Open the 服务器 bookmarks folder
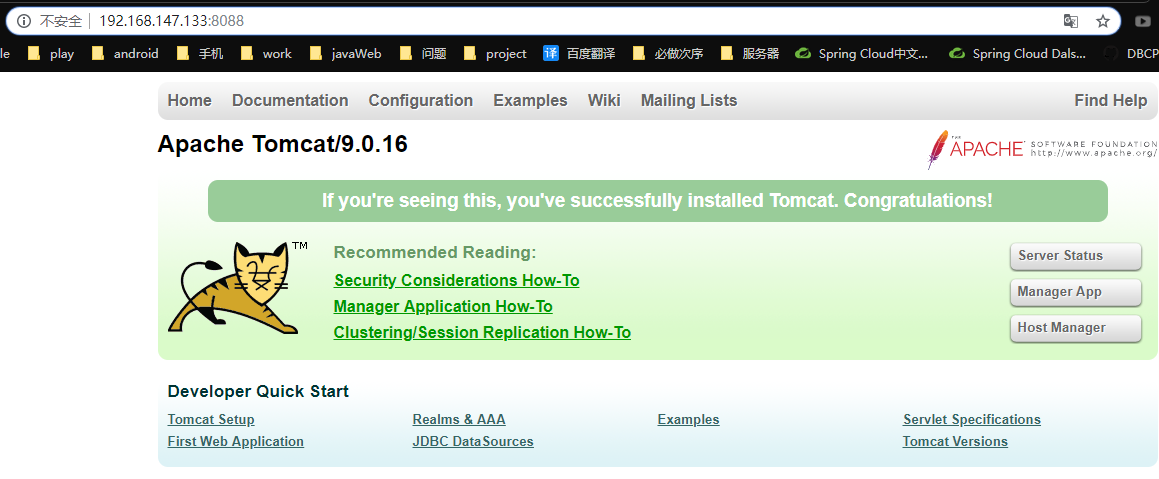The height and width of the screenshot is (479, 1159). (750, 53)
